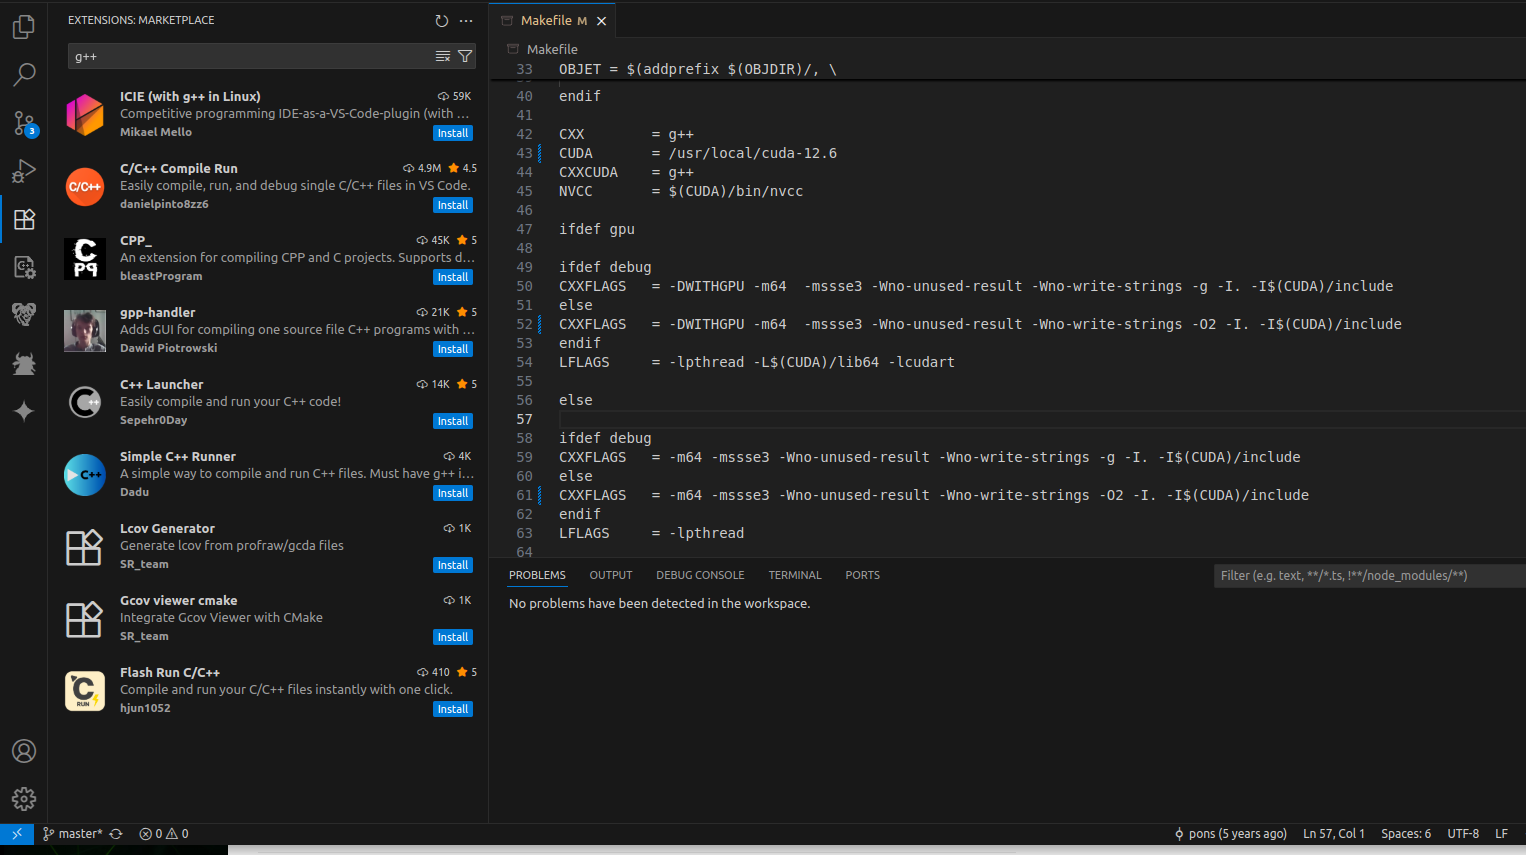
Task: Switch to the DEBUG CONSOLE tab
Action: (x=700, y=575)
